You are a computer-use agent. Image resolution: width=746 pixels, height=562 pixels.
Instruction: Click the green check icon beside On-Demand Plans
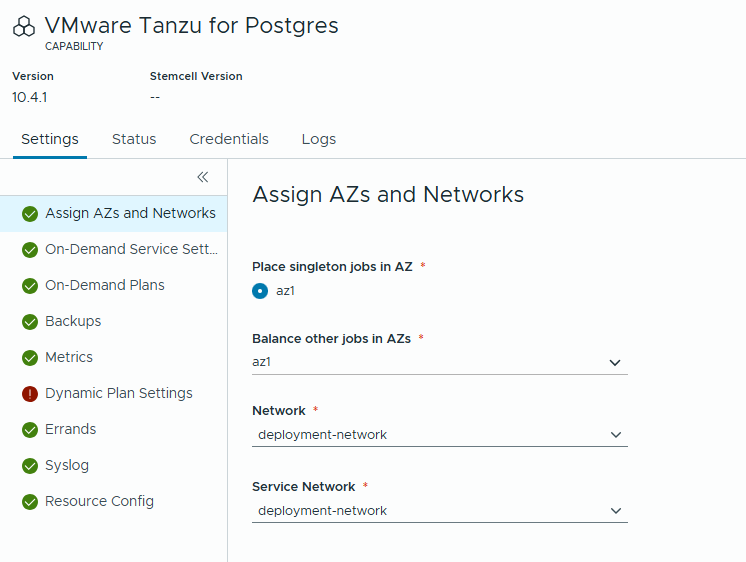[30, 286]
